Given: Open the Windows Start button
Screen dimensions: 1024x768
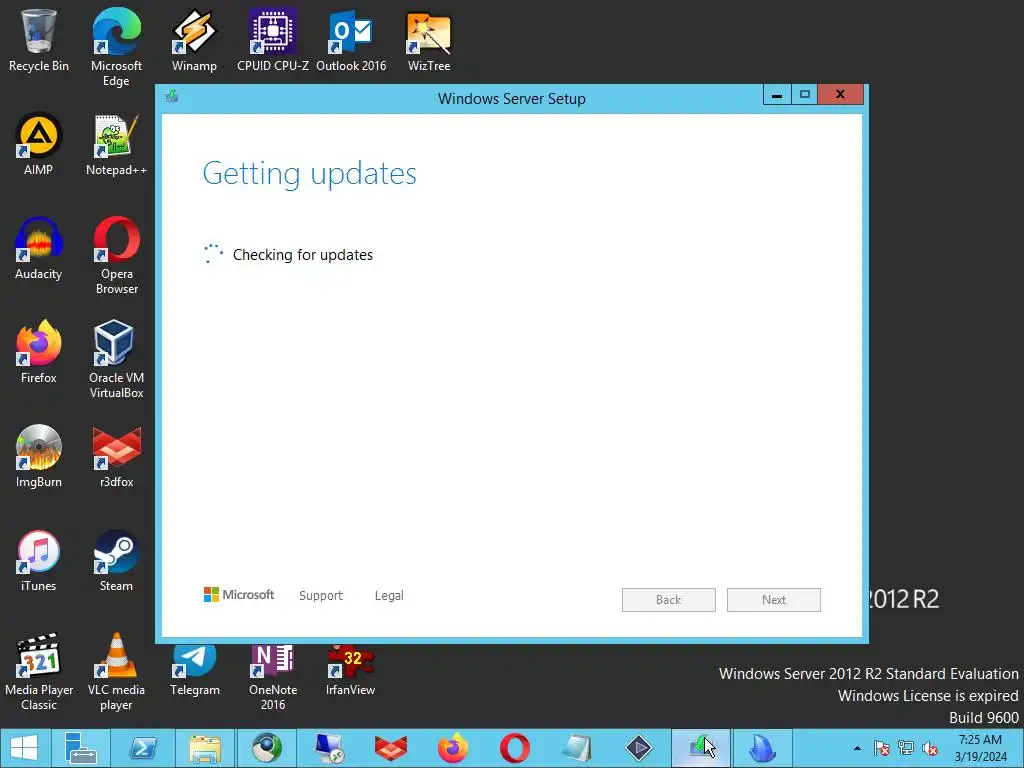Looking at the screenshot, I should (x=24, y=748).
